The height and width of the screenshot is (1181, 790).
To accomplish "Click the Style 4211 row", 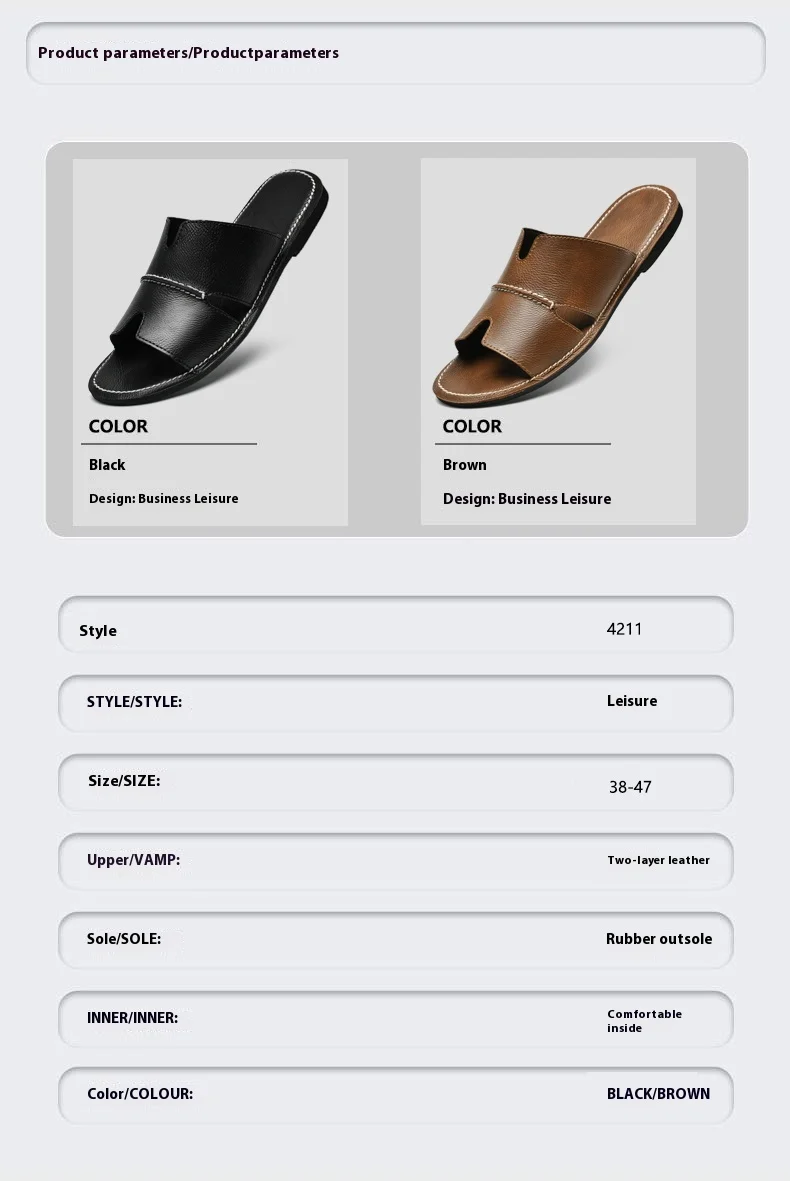I will [395, 624].
